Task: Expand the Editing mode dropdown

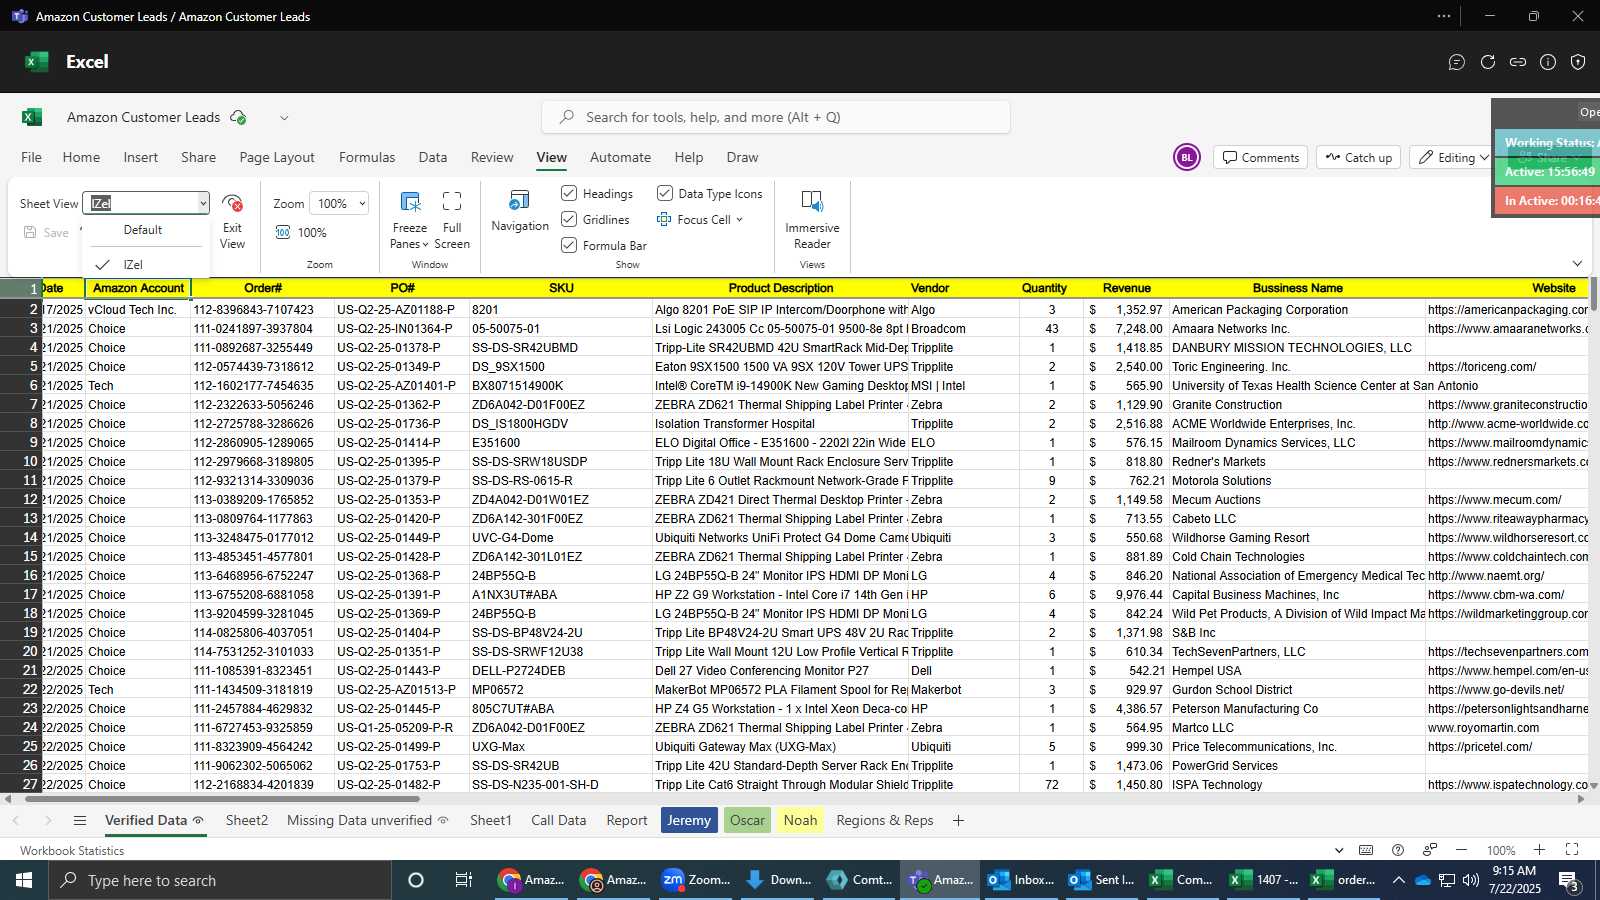Action: tap(1484, 158)
